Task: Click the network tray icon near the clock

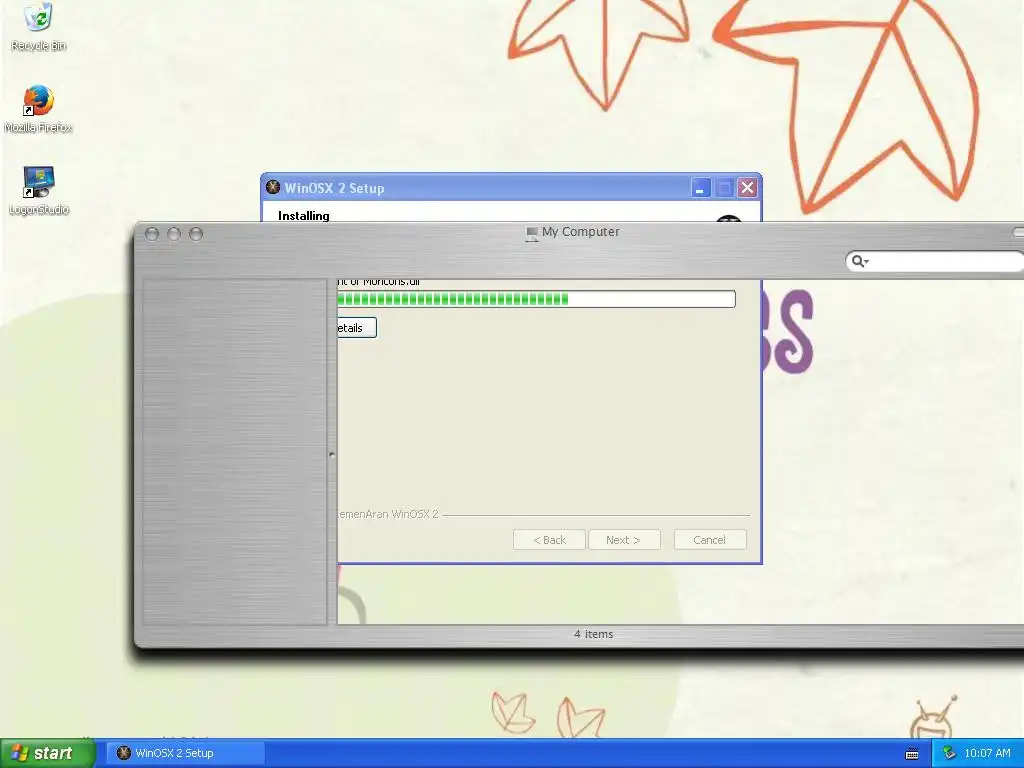Action: tap(950, 753)
